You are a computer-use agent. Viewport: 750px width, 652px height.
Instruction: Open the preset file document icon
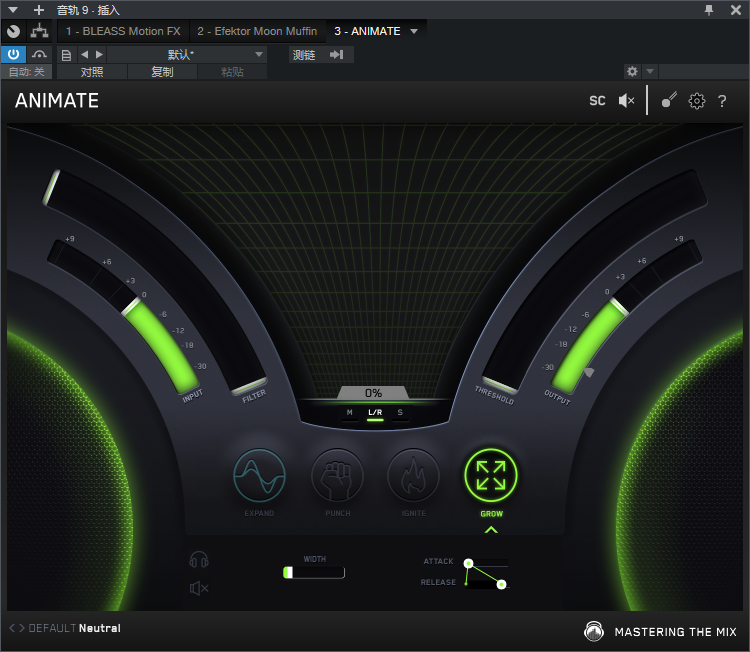66,55
